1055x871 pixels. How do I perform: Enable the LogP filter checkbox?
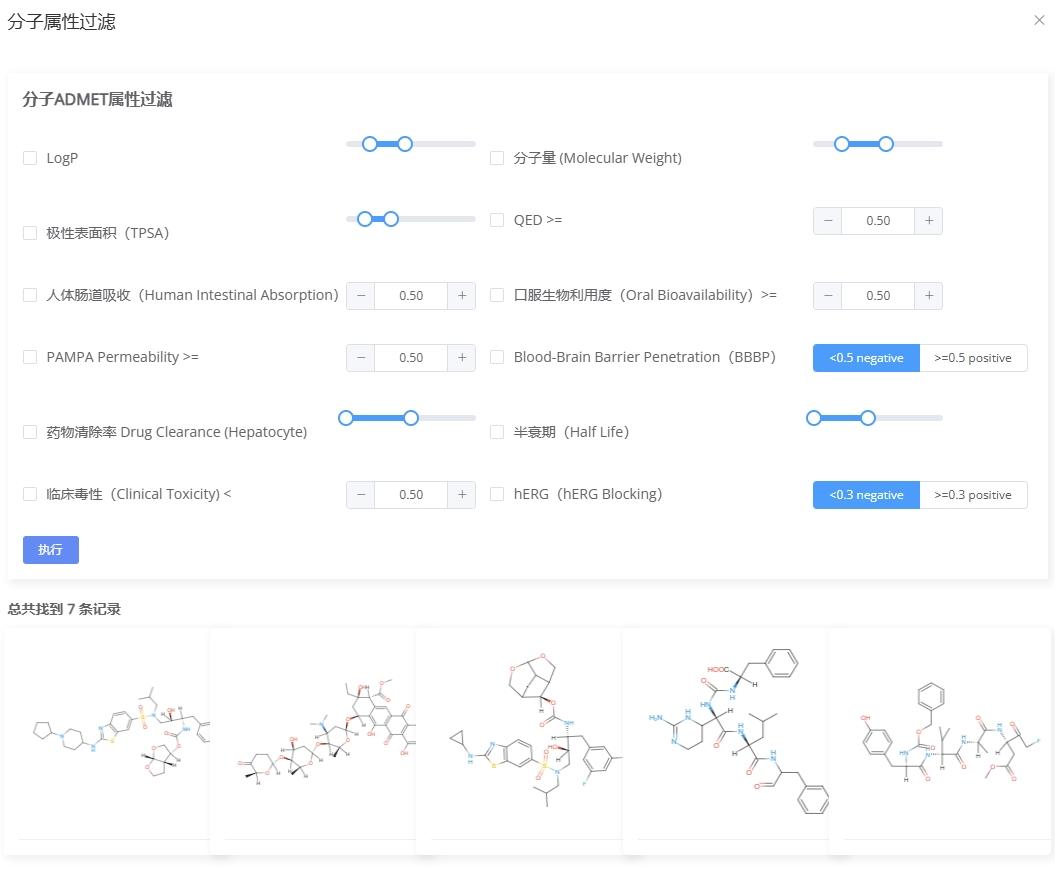(x=30, y=158)
